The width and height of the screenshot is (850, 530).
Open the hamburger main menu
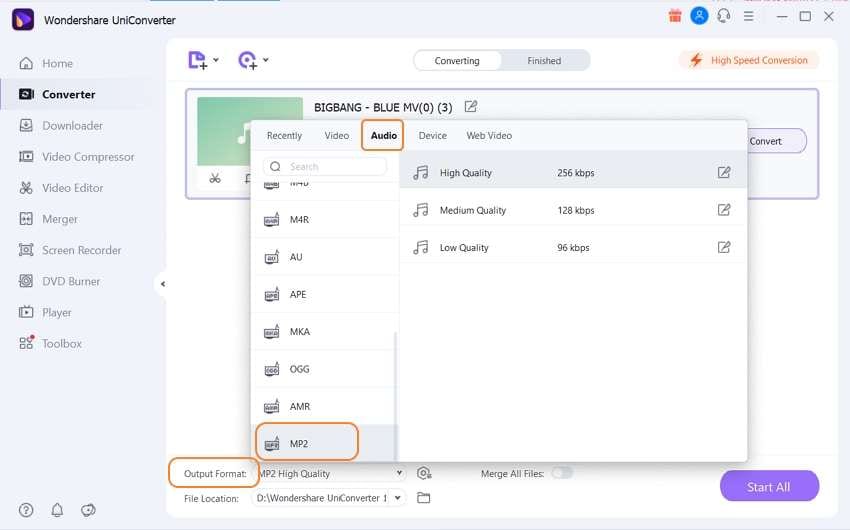tap(749, 16)
